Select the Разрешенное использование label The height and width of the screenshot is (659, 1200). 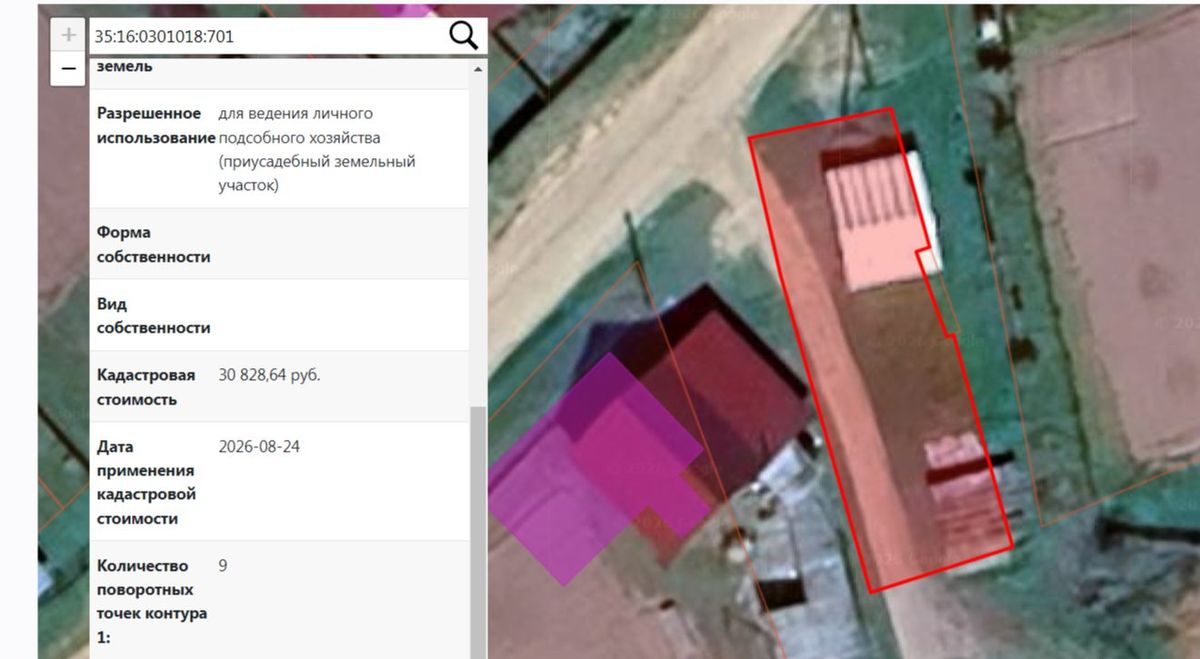pos(156,125)
